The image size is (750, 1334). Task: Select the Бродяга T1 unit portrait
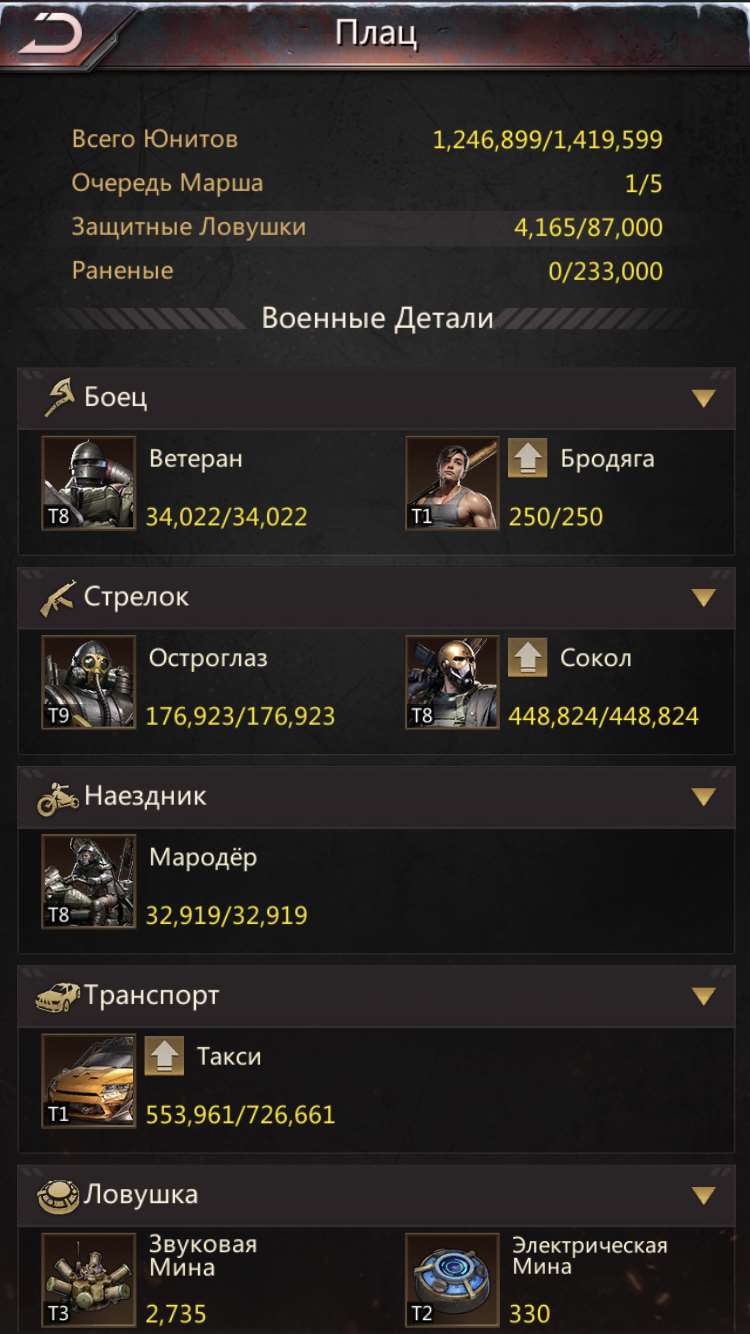[452, 483]
